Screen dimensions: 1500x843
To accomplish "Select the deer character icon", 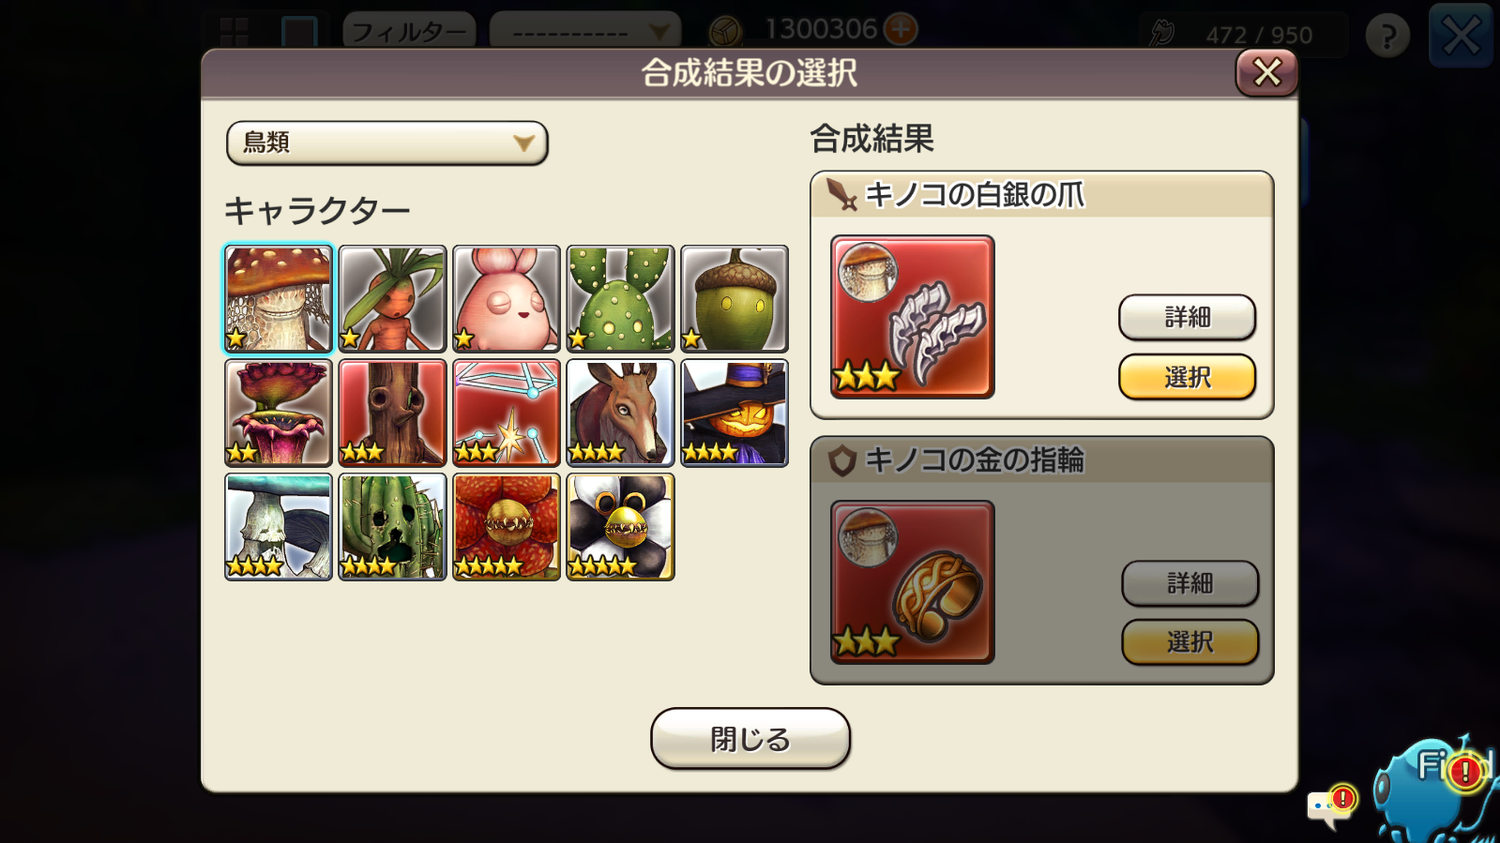I will point(620,413).
